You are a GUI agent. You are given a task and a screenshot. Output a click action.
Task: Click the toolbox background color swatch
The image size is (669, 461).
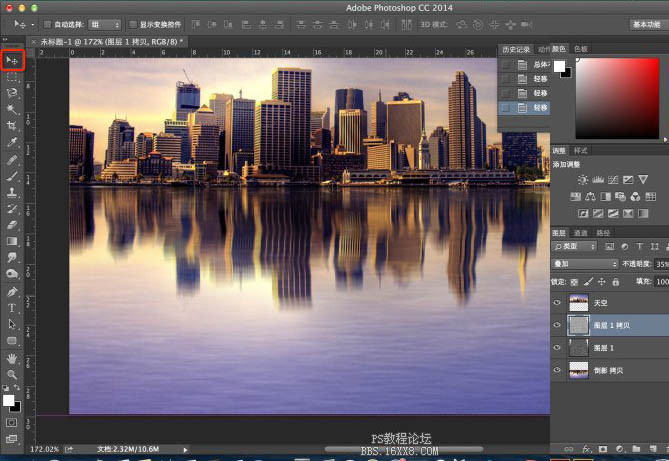(15, 406)
